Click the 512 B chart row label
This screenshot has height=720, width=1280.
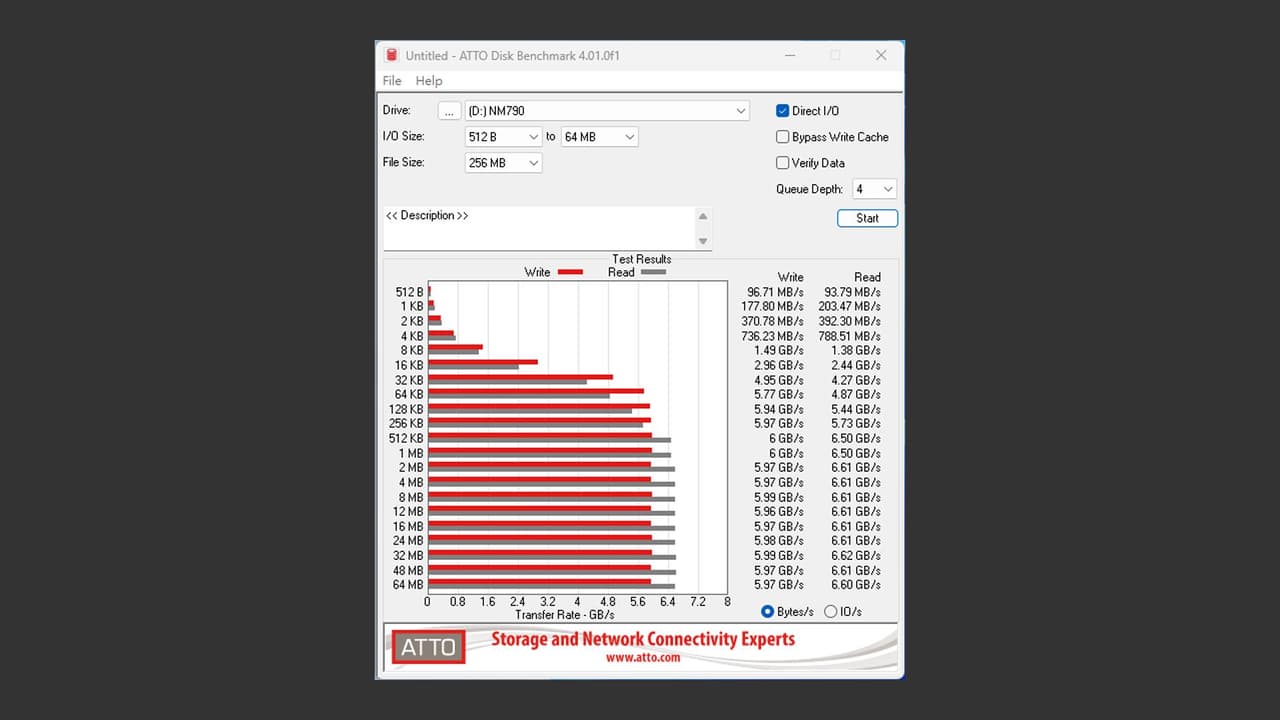410,292
